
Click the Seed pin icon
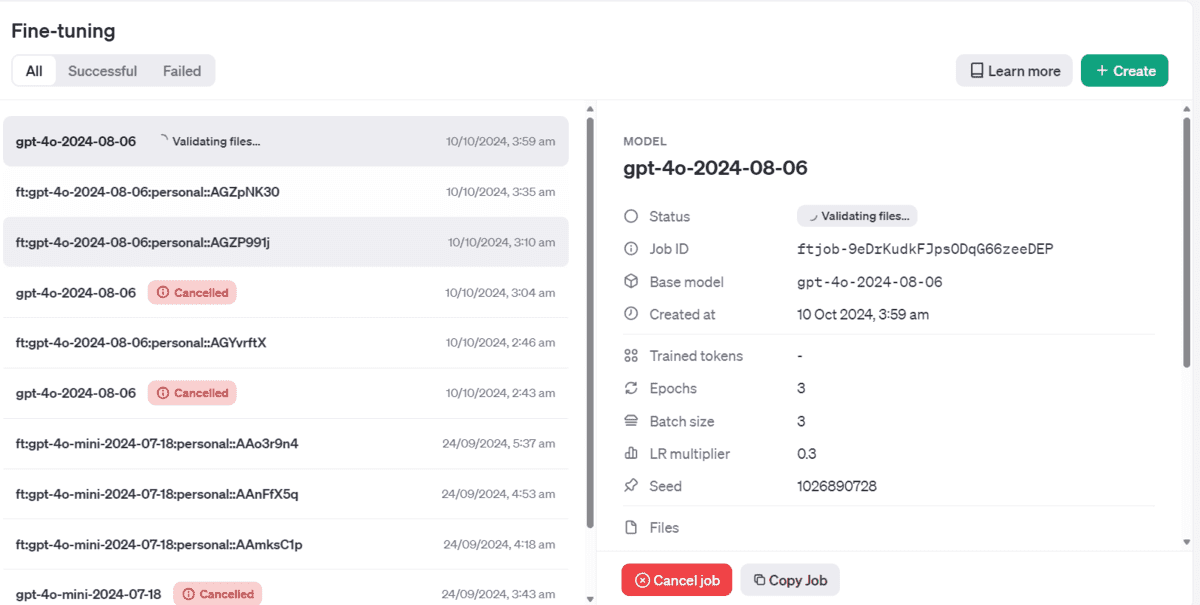[630, 486]
